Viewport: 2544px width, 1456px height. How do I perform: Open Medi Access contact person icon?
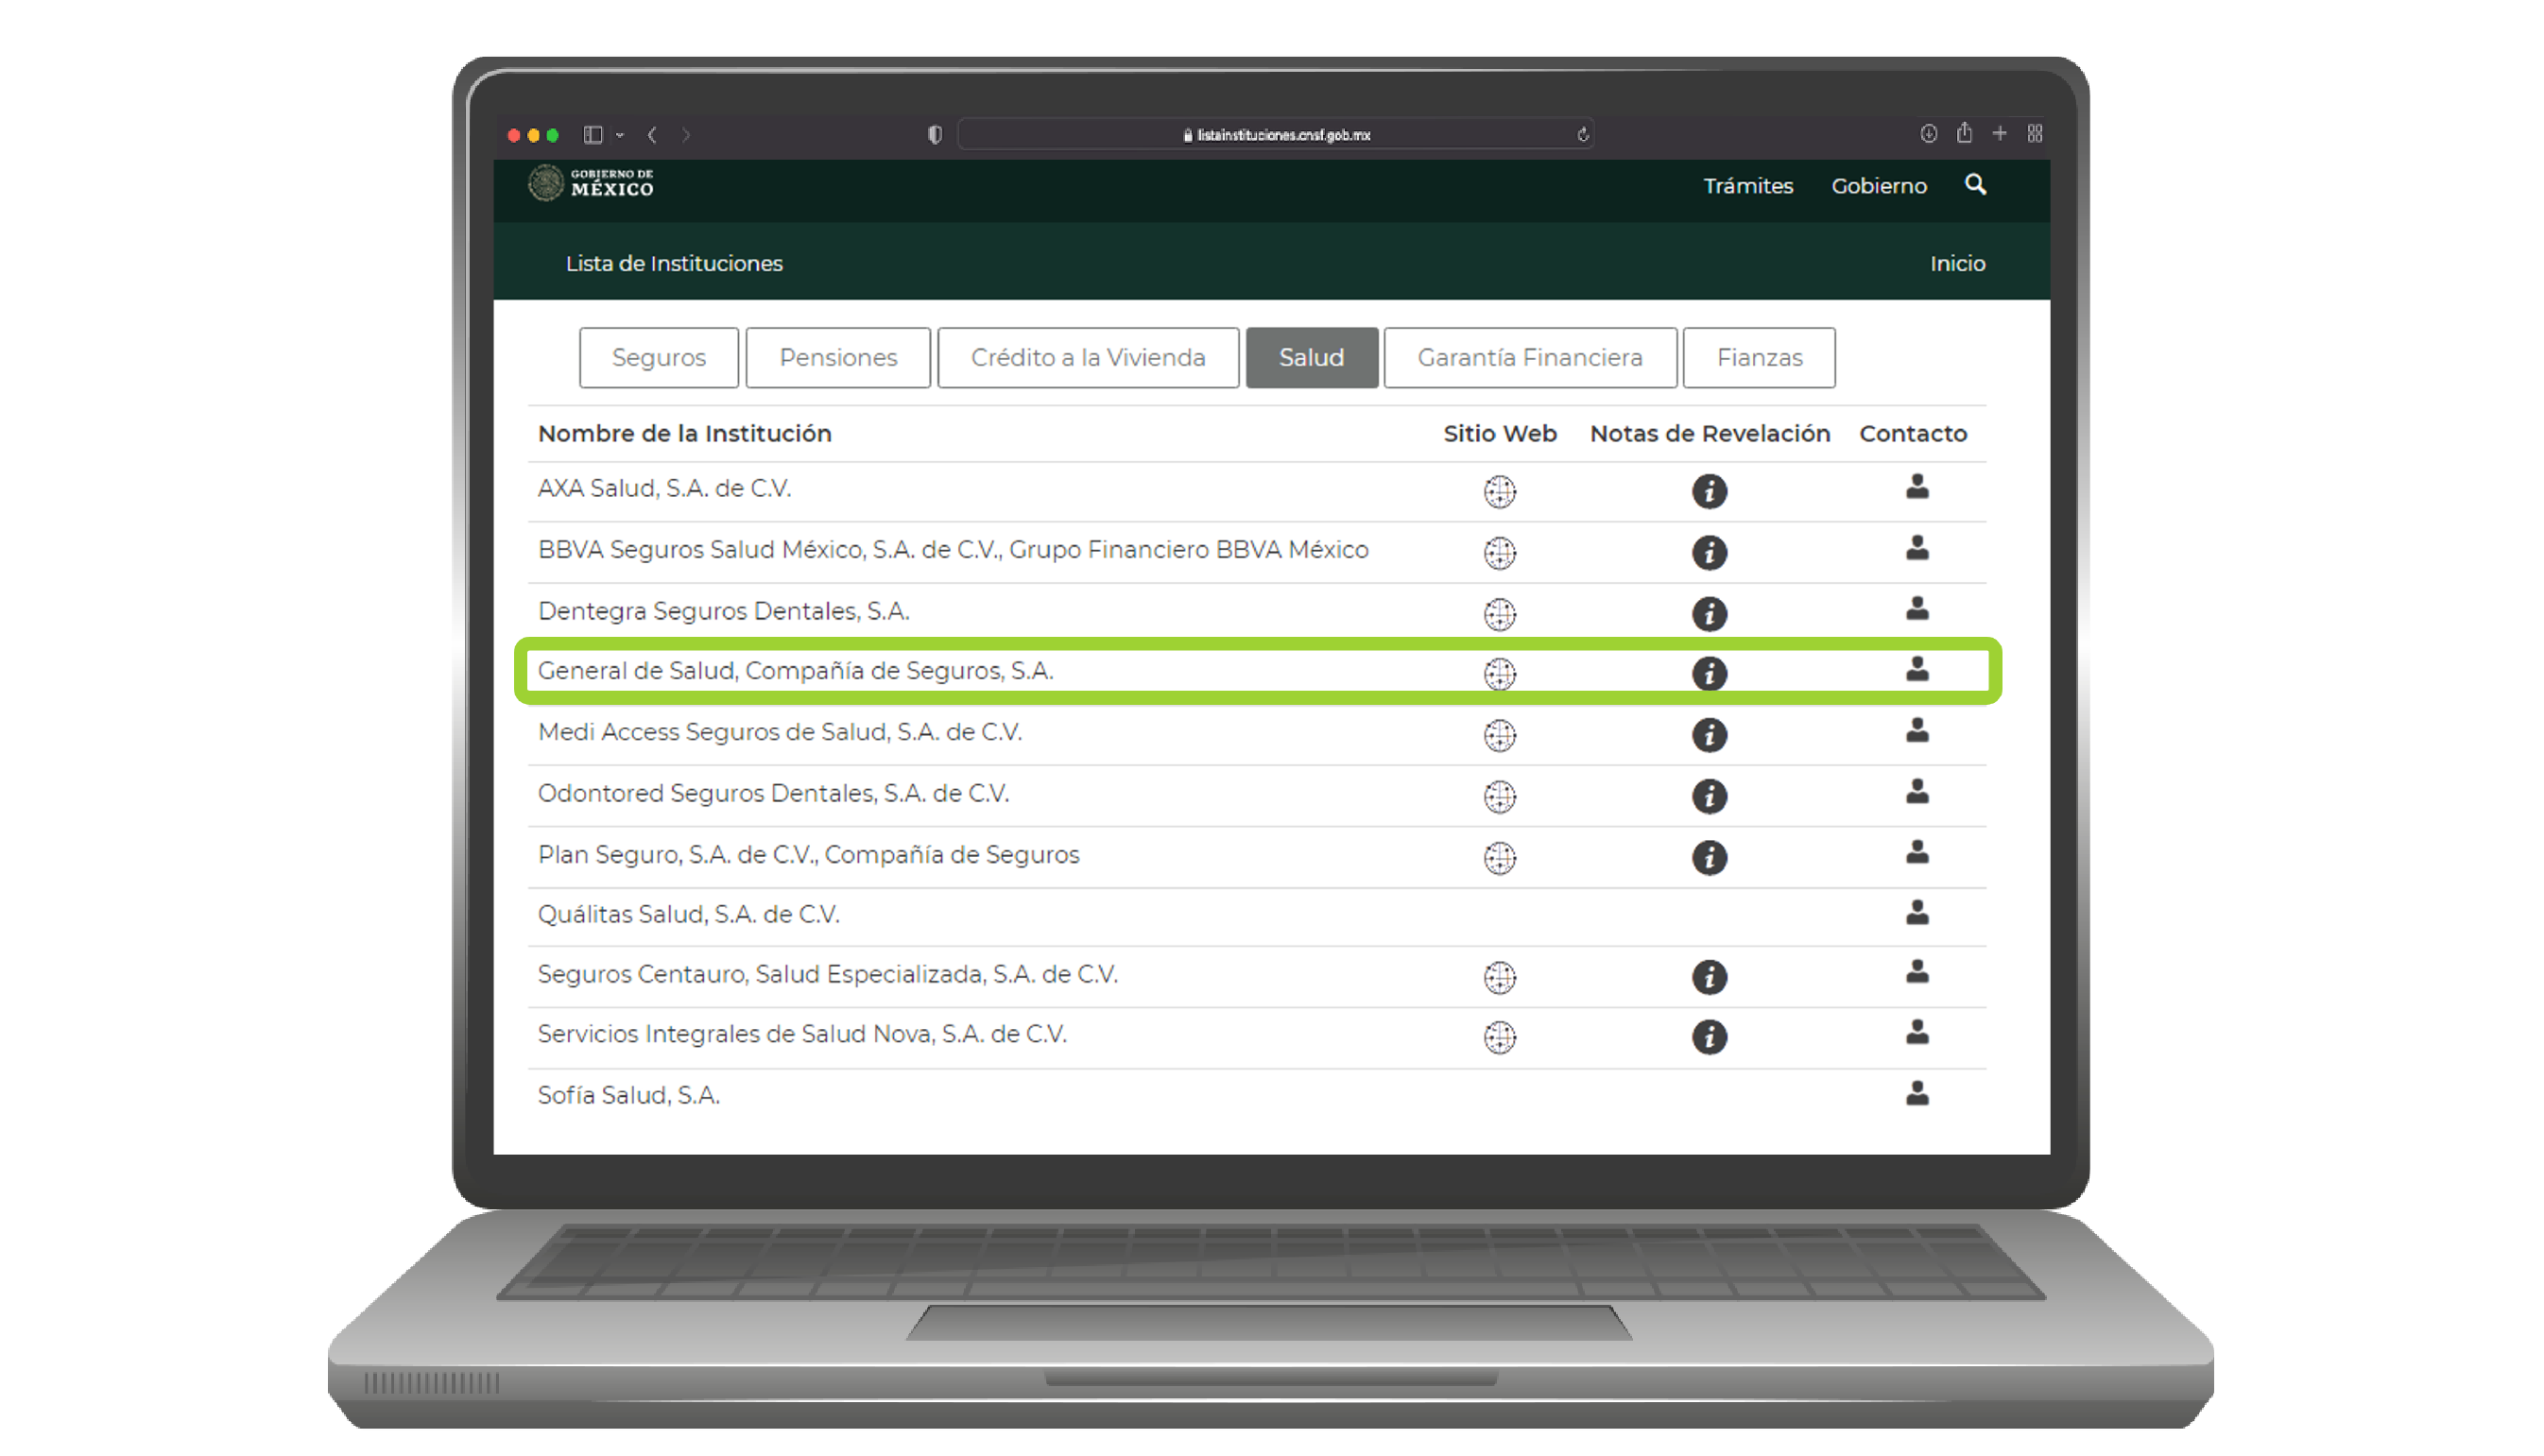click(1916, 730)
